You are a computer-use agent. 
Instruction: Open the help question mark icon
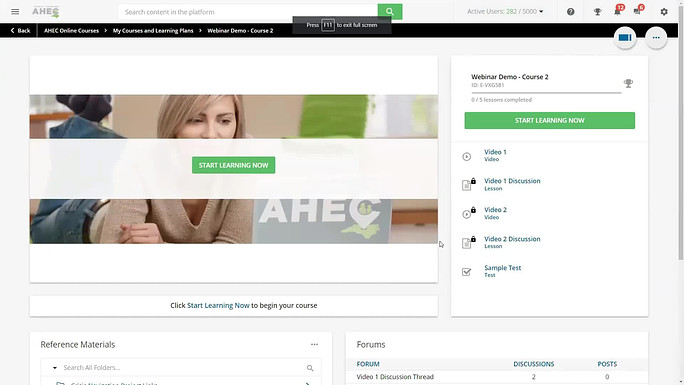click(x=571, y=12)
